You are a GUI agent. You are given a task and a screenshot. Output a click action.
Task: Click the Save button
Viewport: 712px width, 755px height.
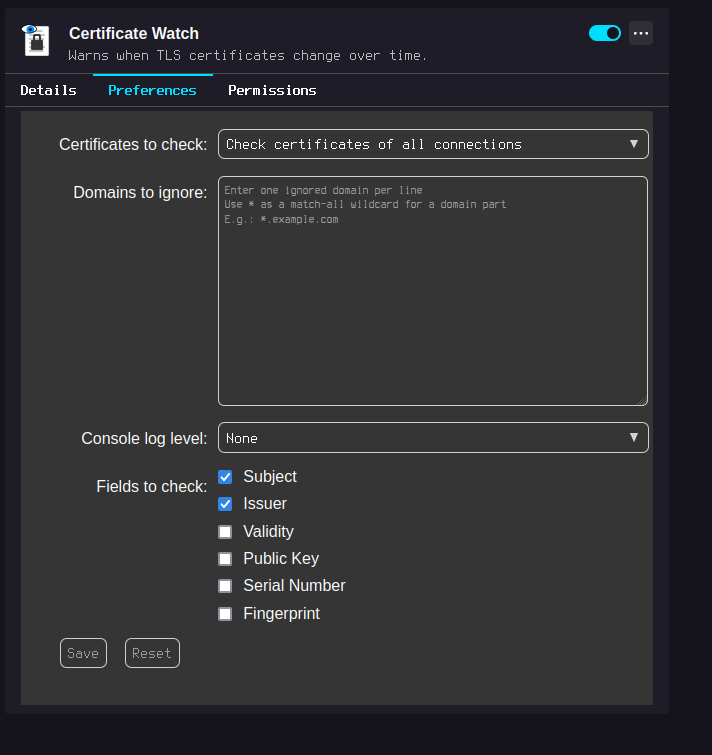click(x=83, y=653)
